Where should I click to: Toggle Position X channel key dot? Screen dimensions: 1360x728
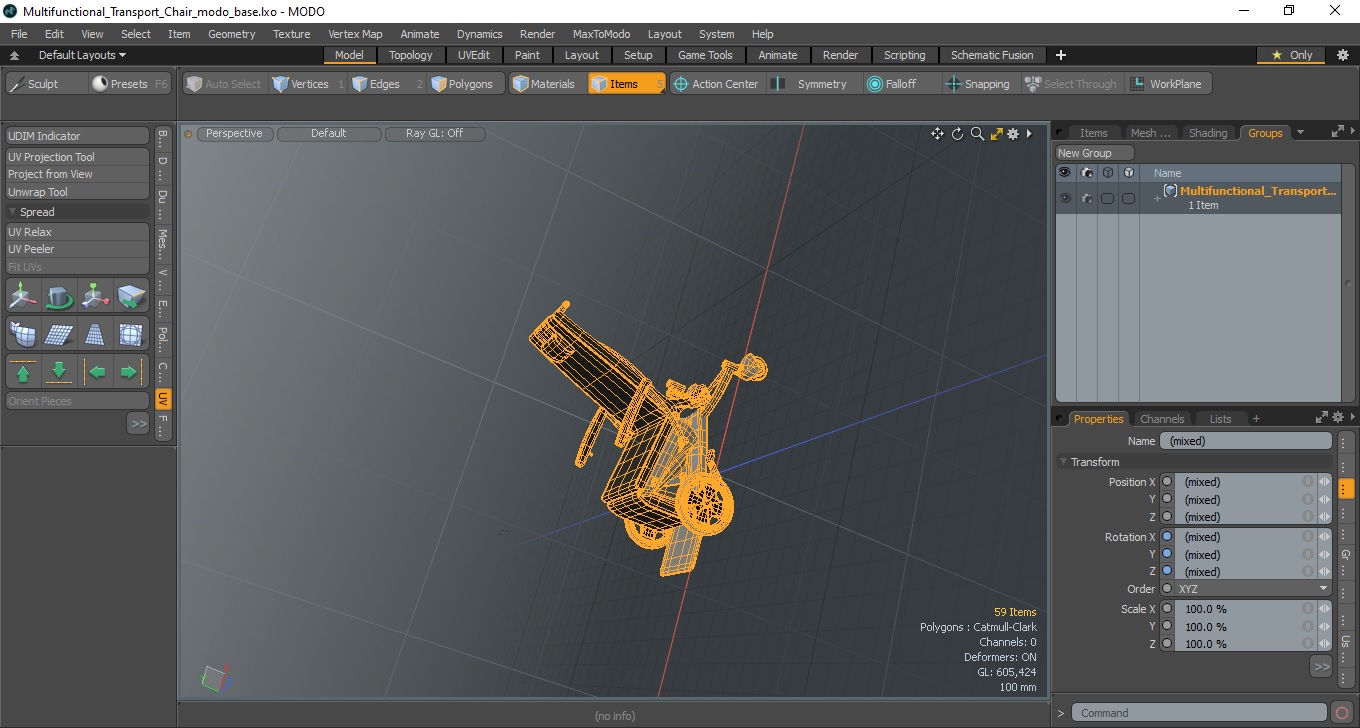click(1167, 482)
